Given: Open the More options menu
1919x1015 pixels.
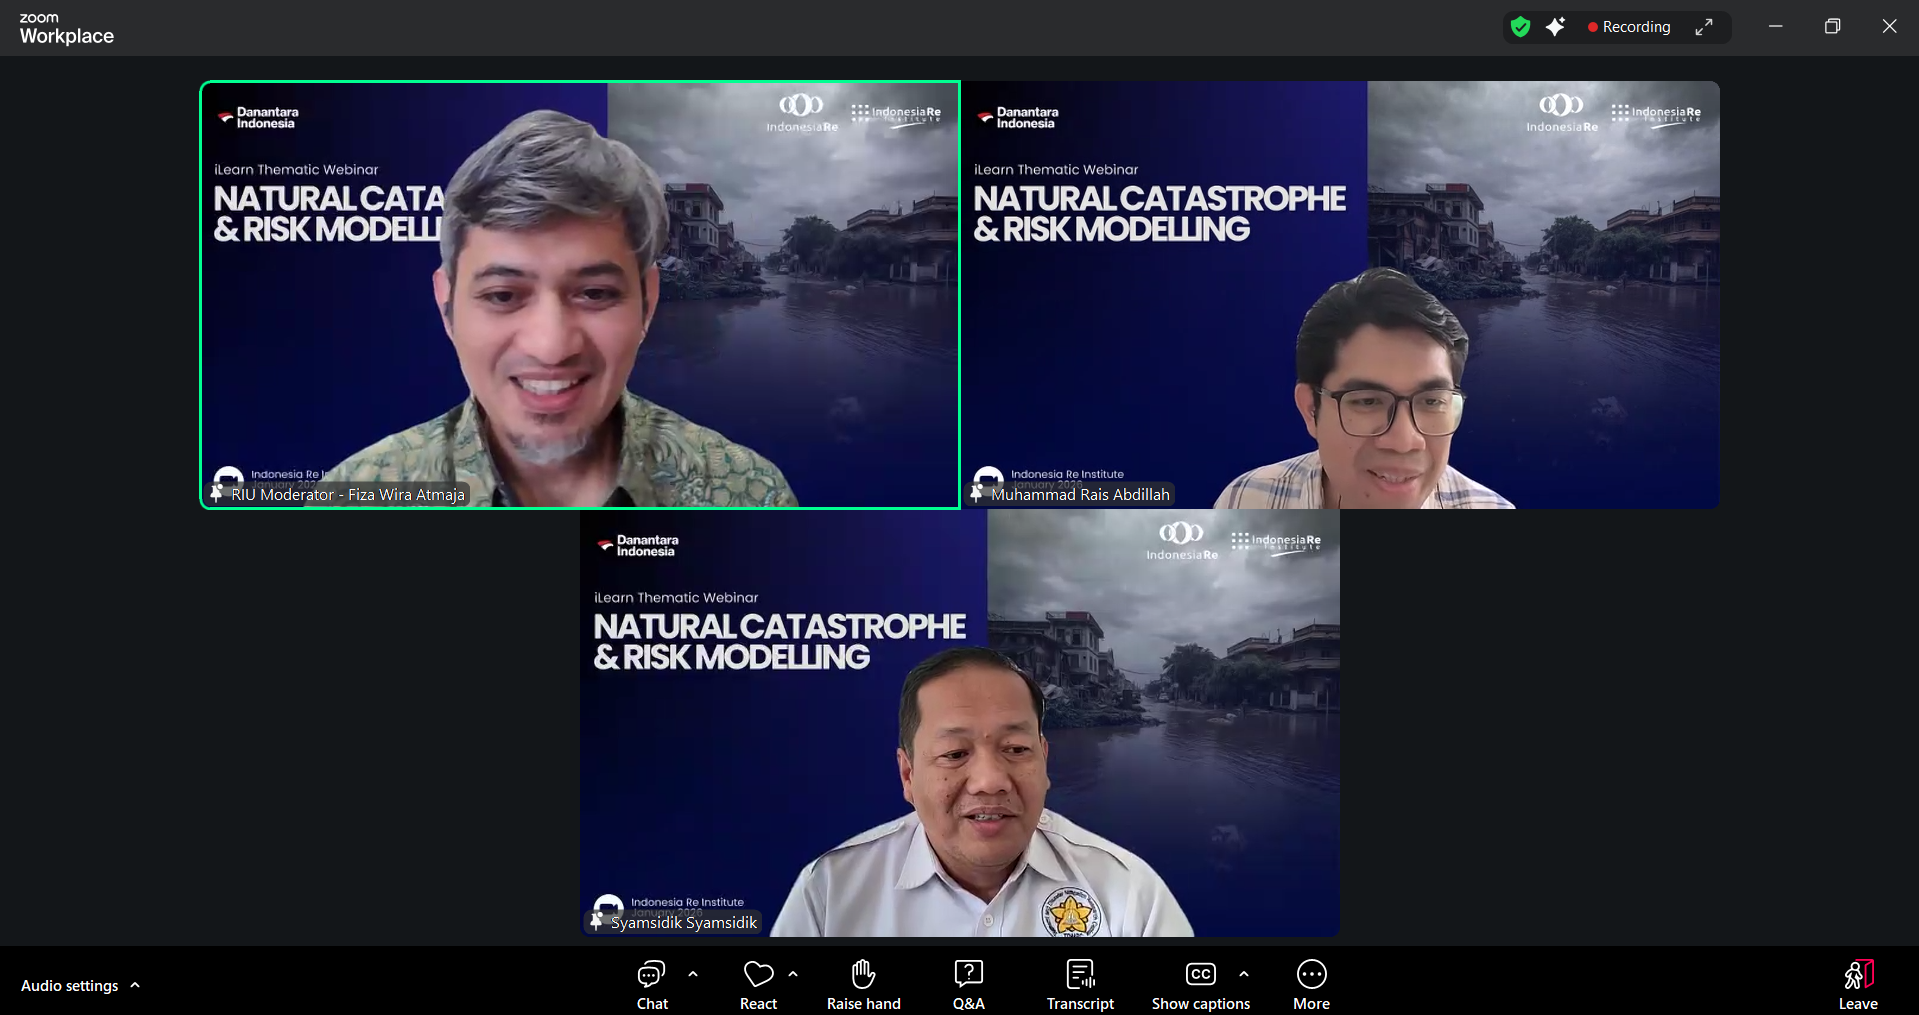Looking at the screenshot, I should point(1311,985).
